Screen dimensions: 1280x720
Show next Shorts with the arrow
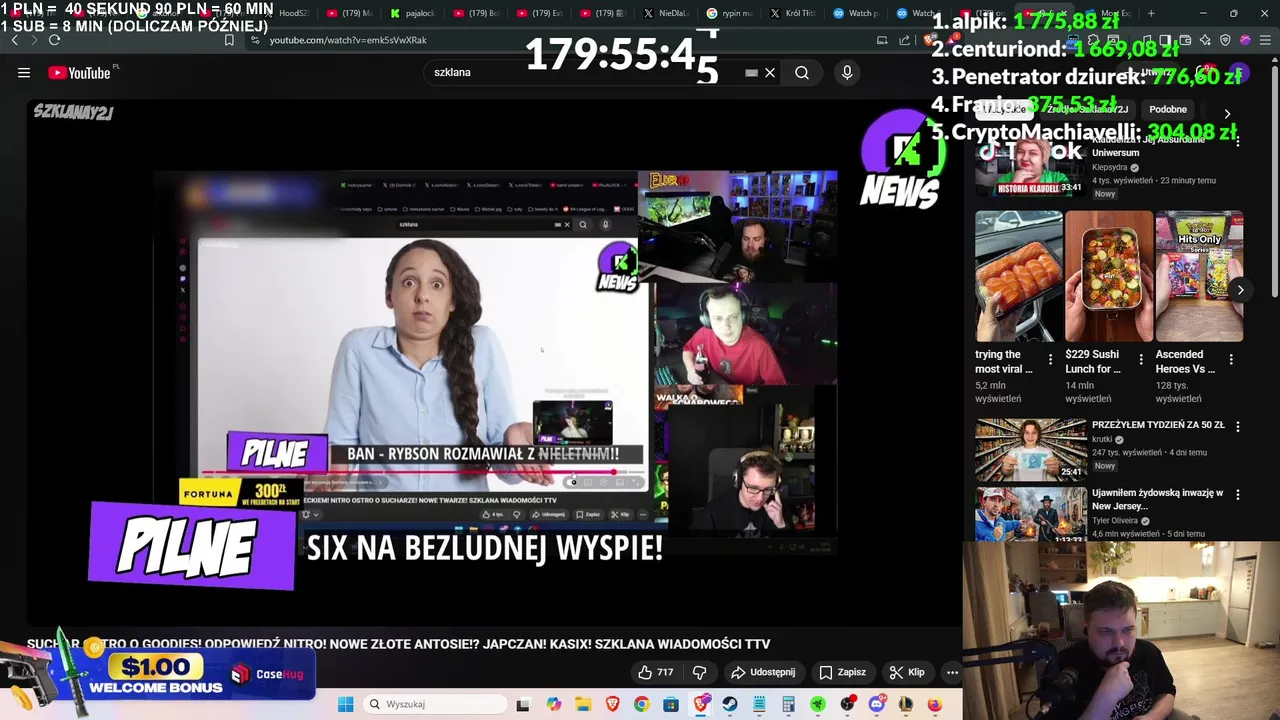tap(1240, 290)
